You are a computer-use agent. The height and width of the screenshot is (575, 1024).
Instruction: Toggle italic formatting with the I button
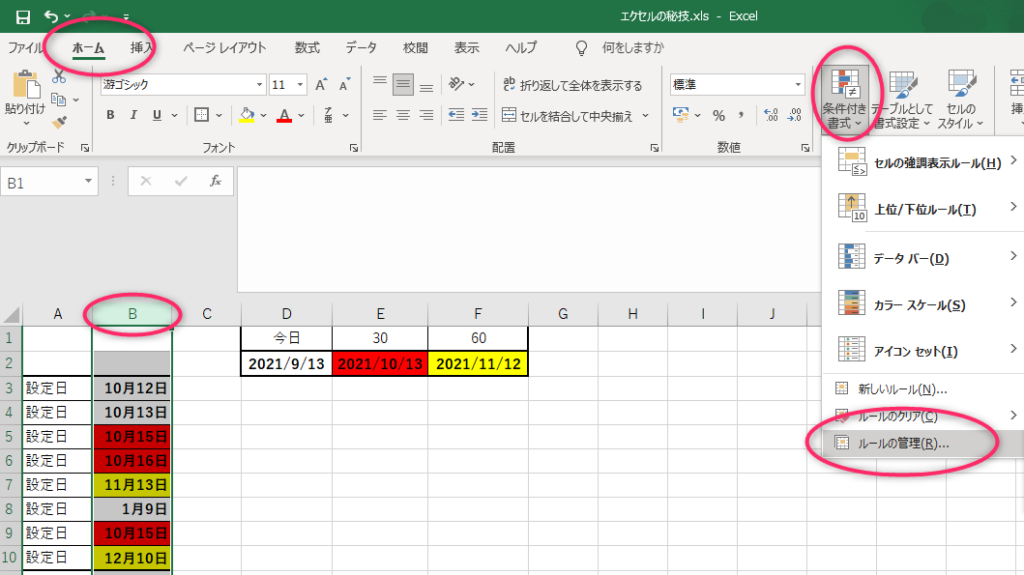134,116
